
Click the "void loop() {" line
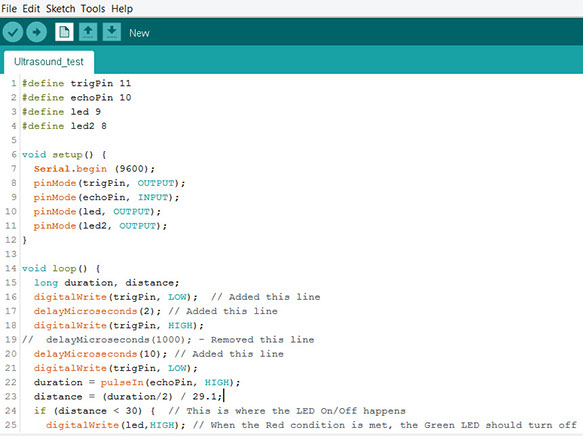coord(61,268)
